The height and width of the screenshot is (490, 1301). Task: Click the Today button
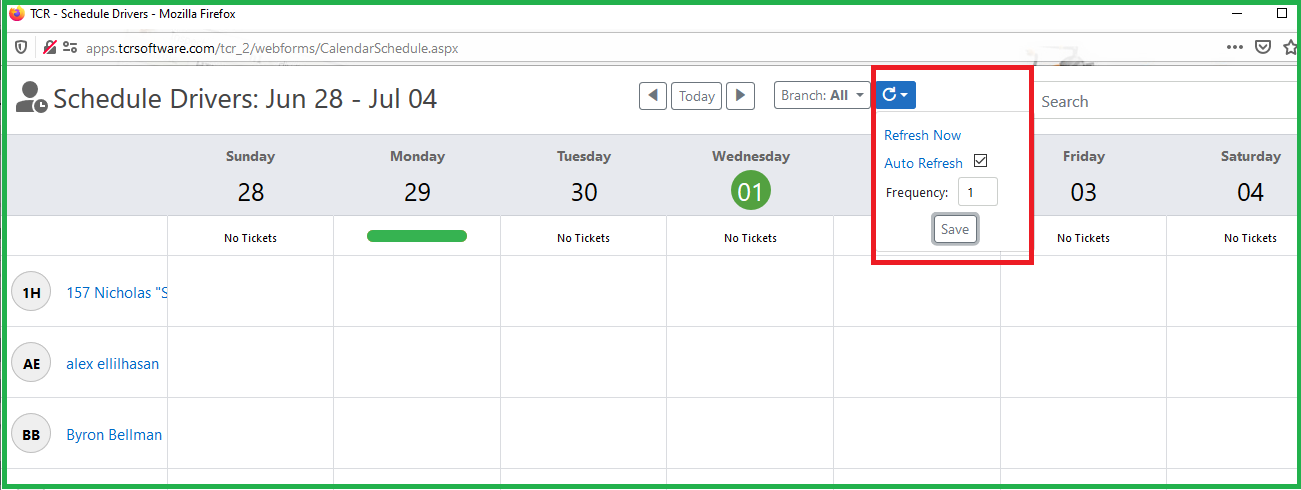tap(697, 96)
